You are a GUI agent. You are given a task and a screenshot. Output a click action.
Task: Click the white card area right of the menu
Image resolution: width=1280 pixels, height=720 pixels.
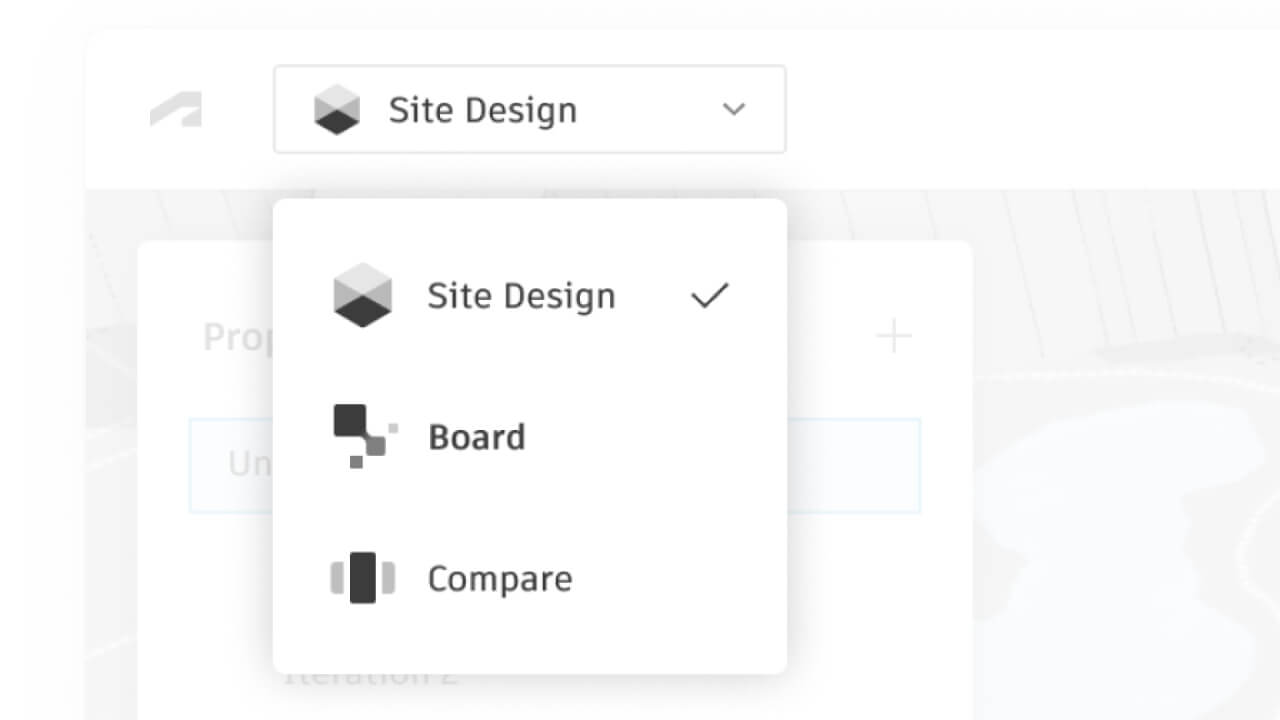(878, 600)
